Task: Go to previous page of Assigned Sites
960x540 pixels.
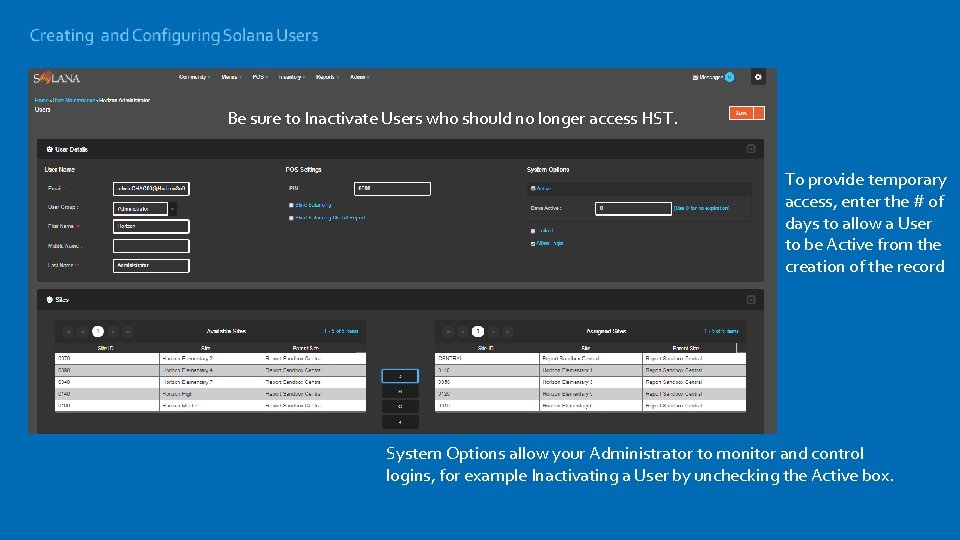Action: (x=463, y=331)
